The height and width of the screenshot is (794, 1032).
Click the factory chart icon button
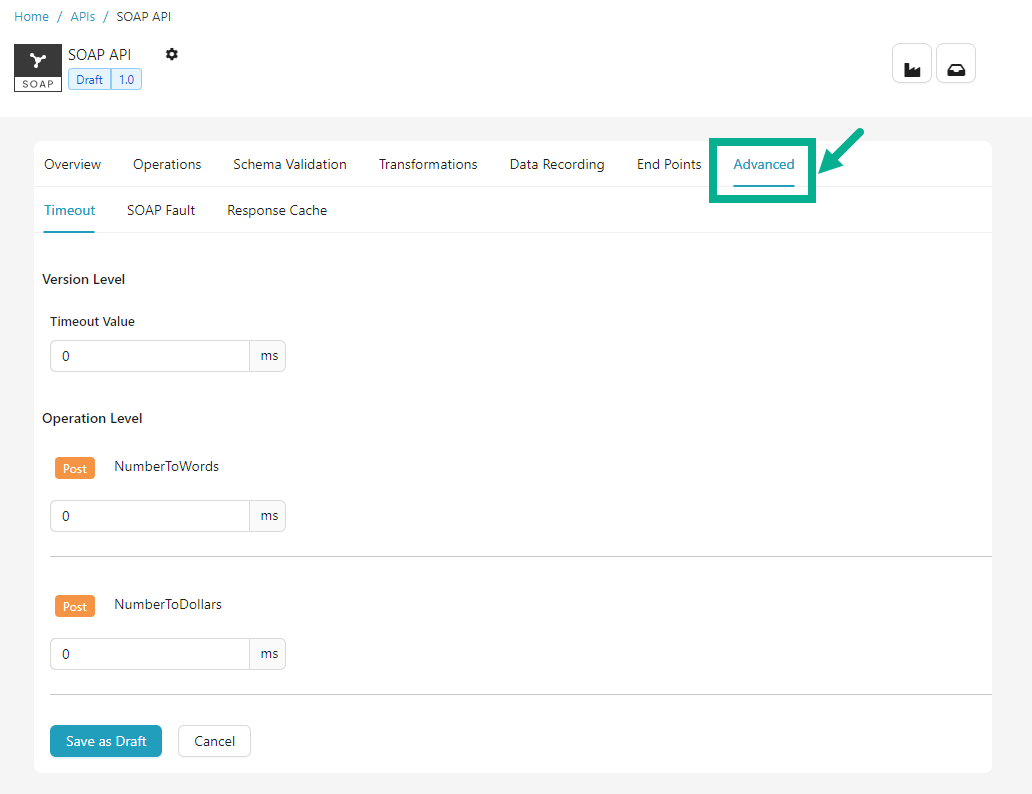coord(911,64)
